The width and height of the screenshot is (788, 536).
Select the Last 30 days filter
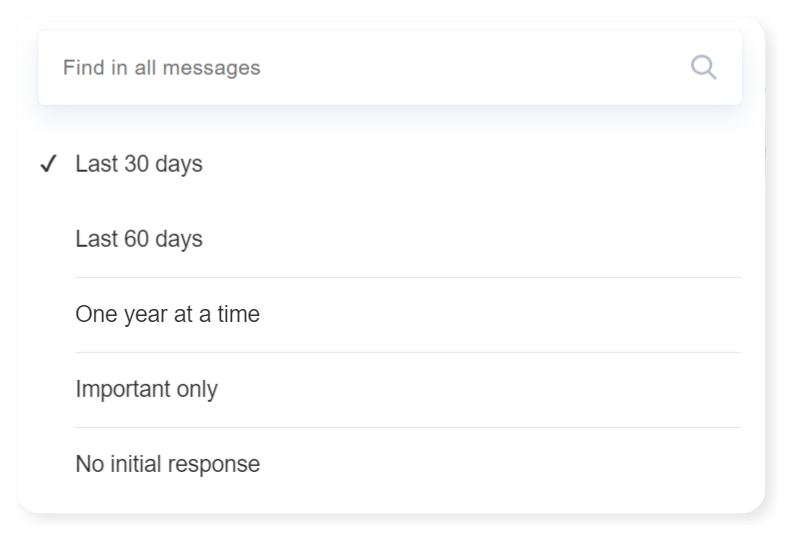click(139, 164)
